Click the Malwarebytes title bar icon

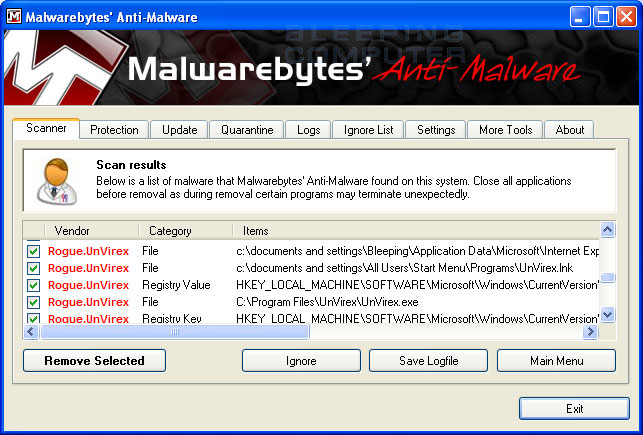click(14, 17)
